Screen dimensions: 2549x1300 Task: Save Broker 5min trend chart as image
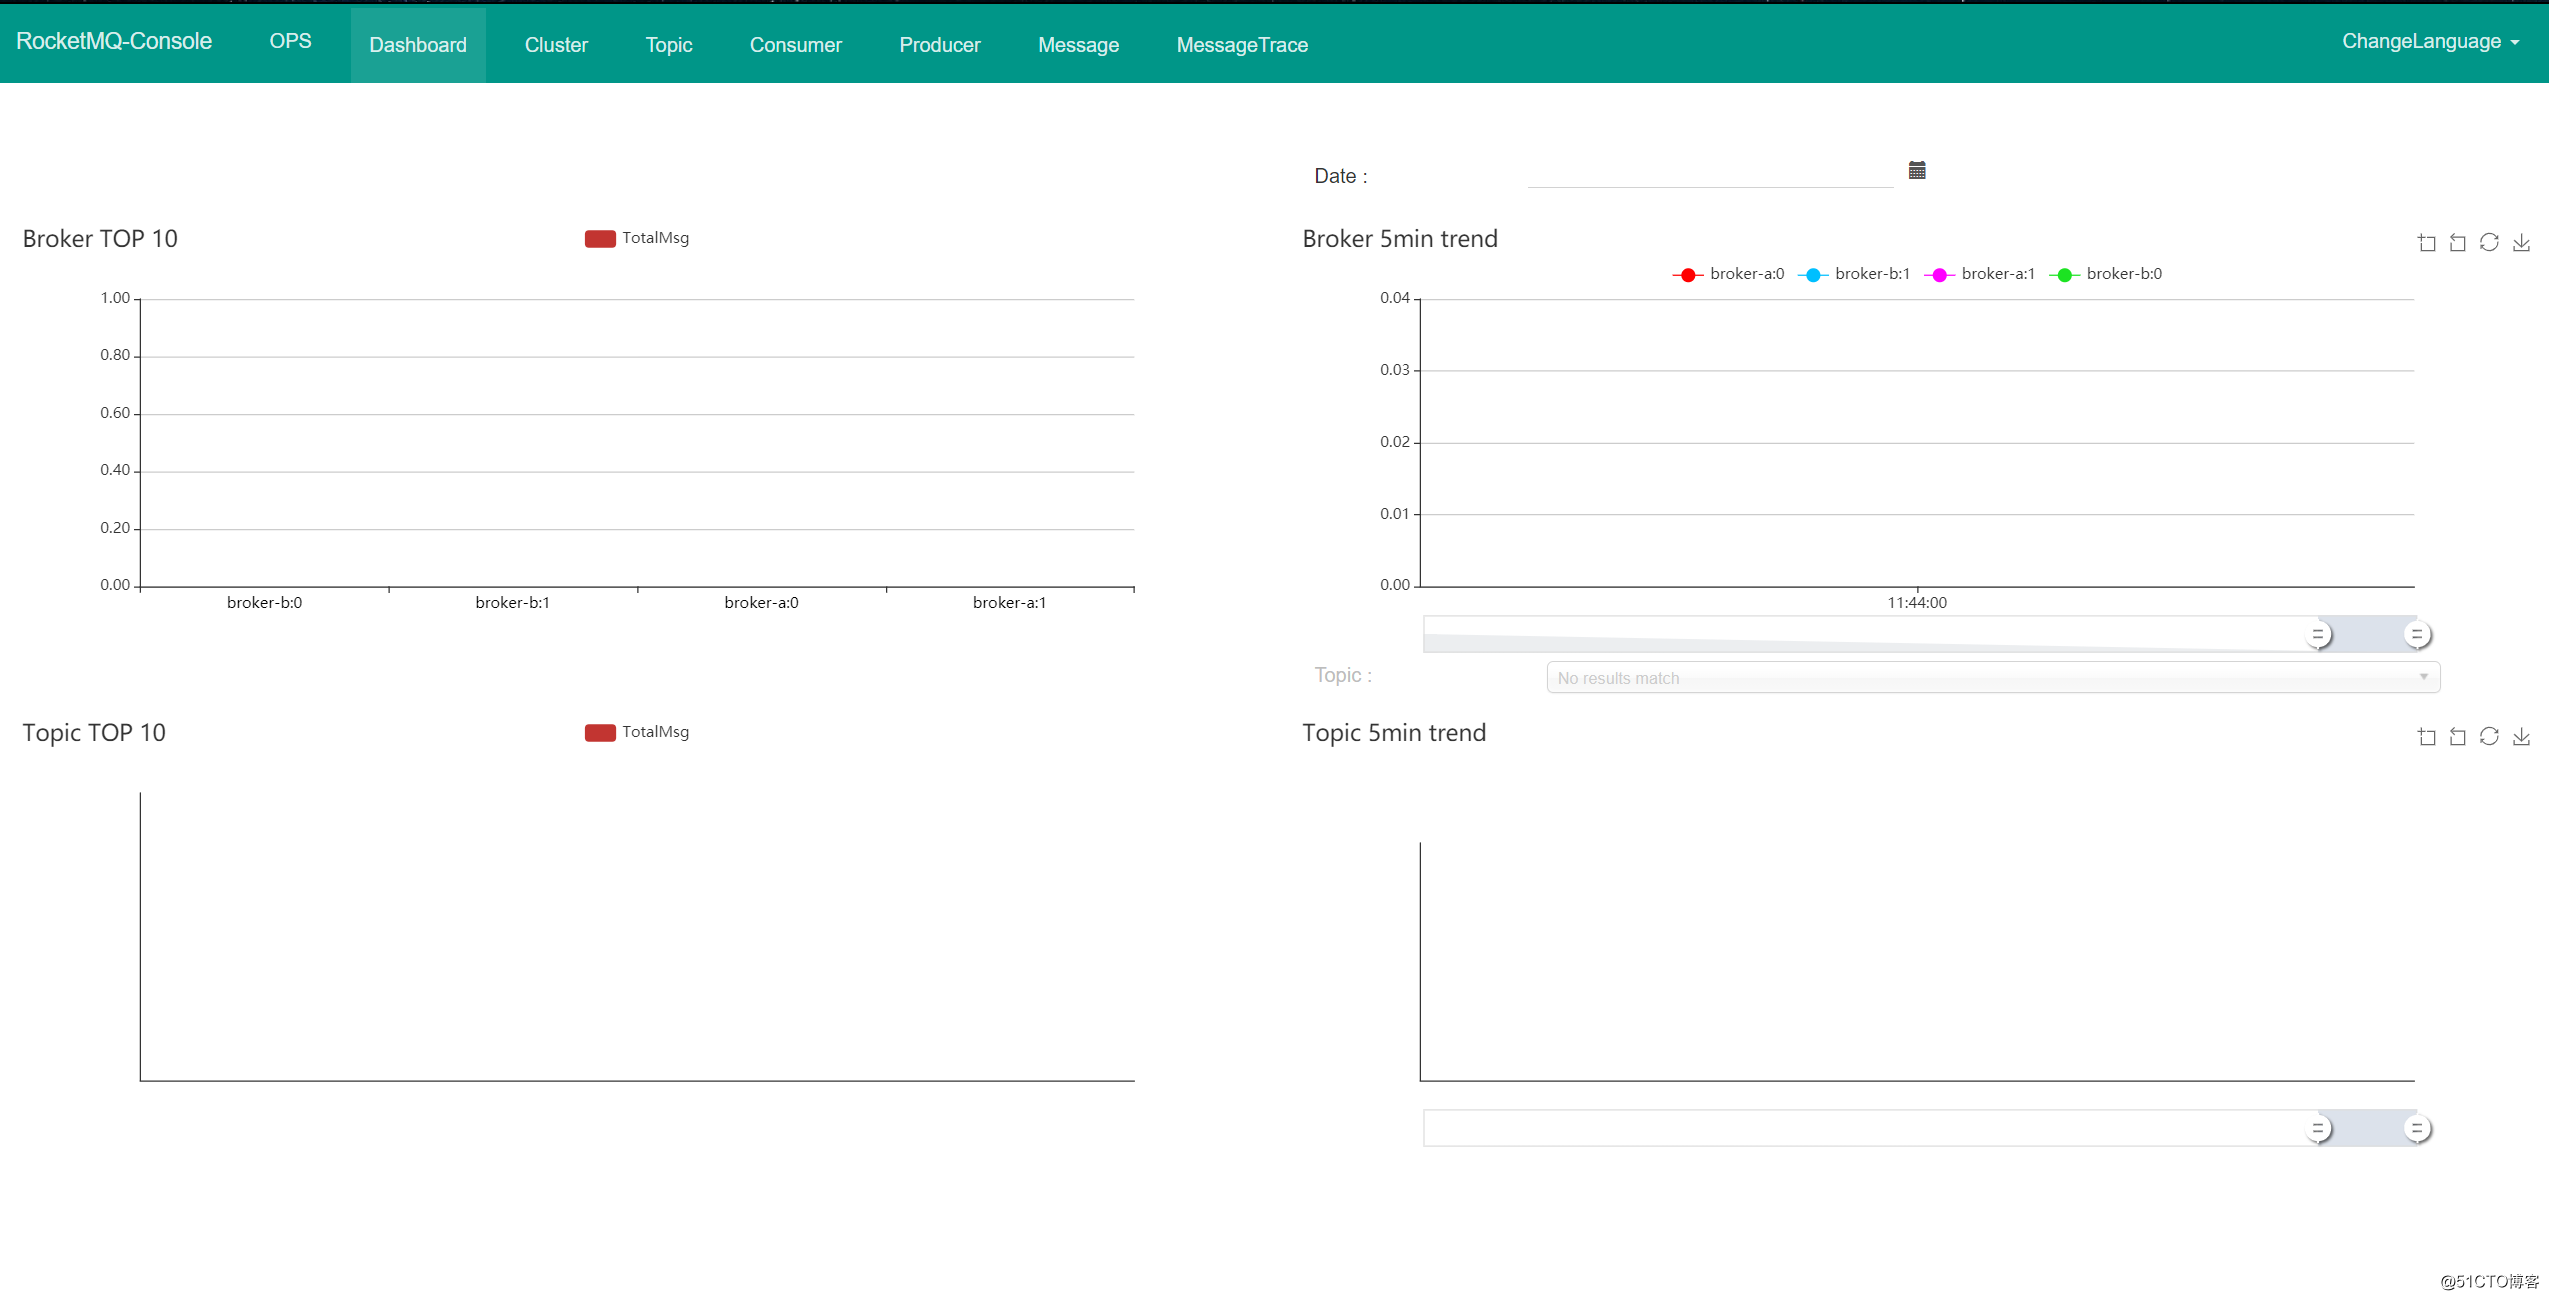coord(2521,243)
